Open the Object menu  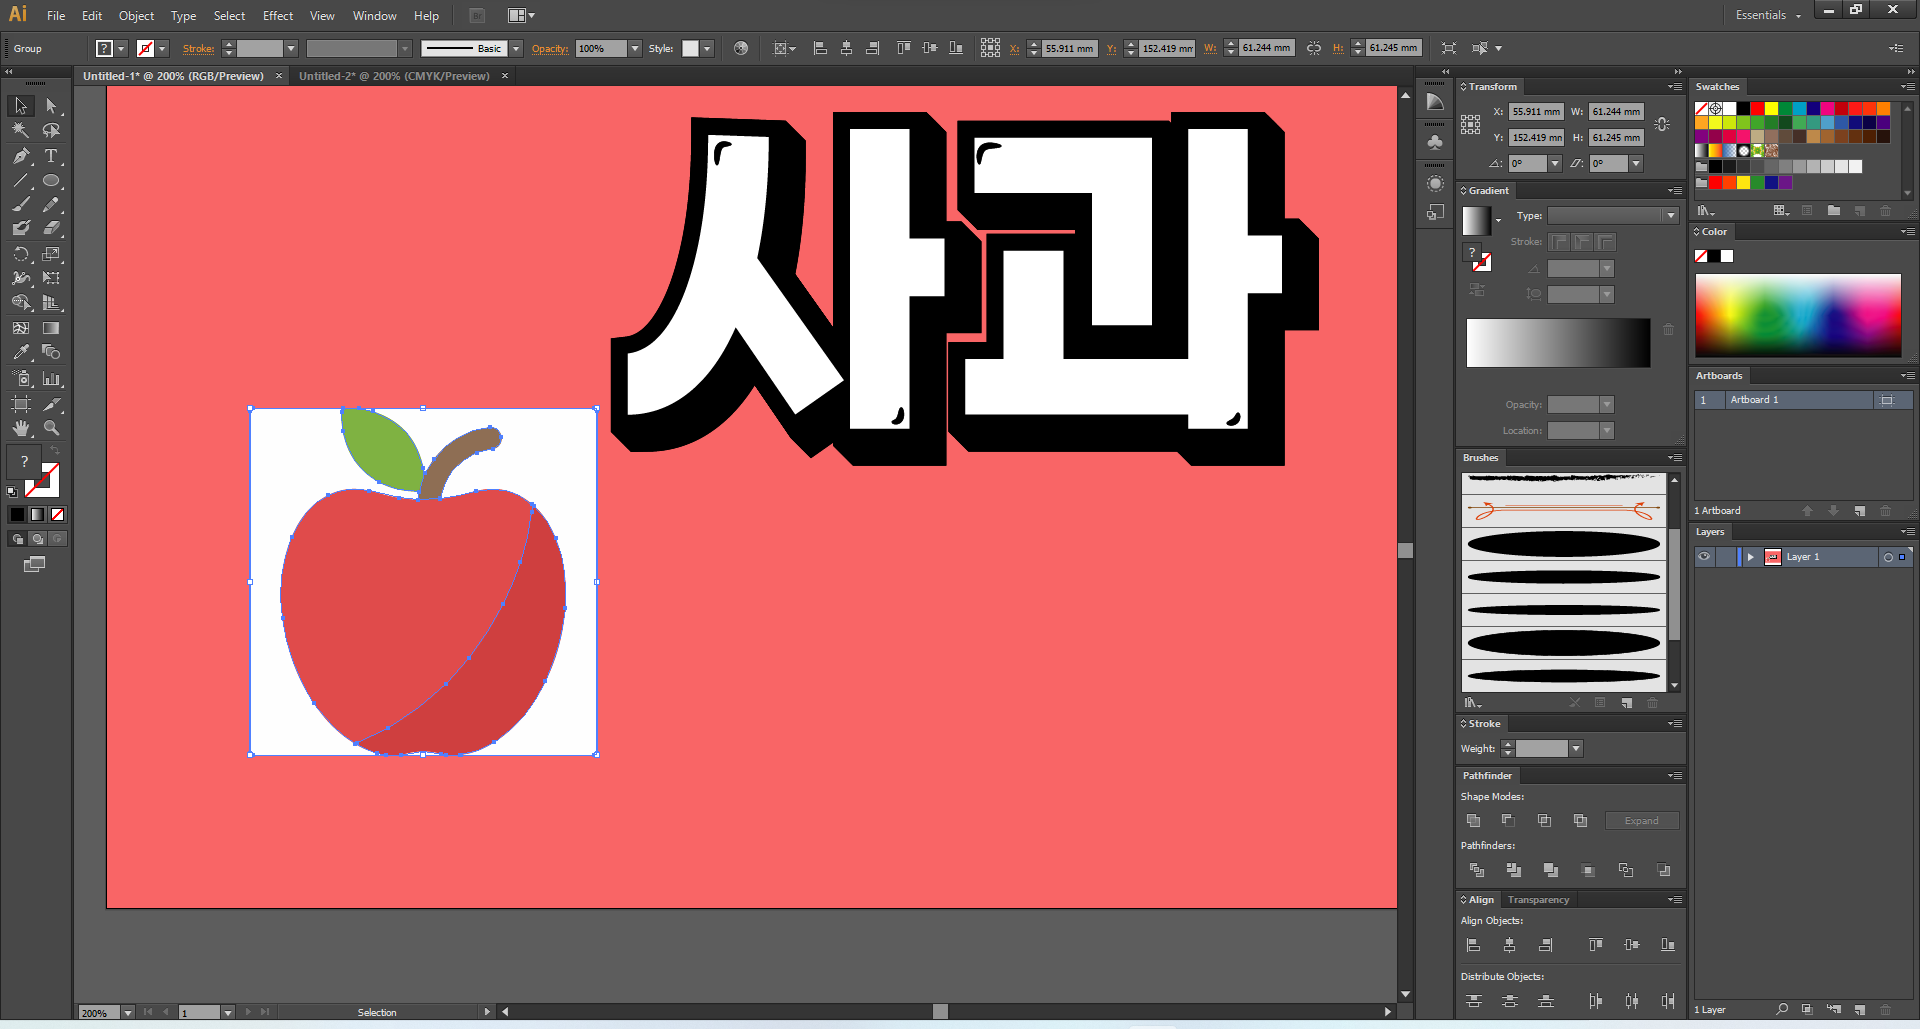(x=137, y=16)
